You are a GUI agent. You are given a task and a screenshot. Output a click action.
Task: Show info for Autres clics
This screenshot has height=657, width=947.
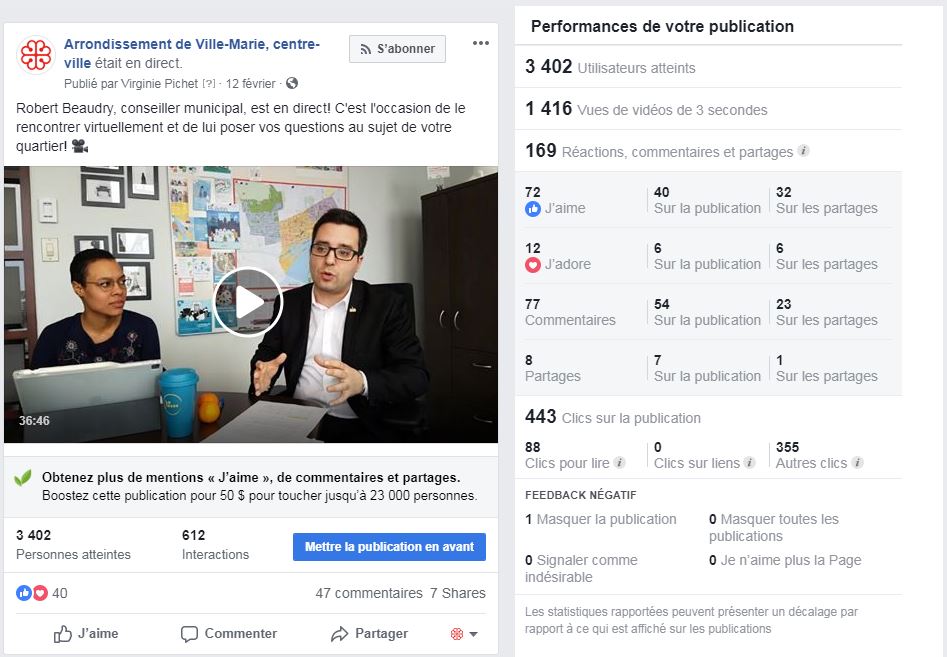(857, 463)
